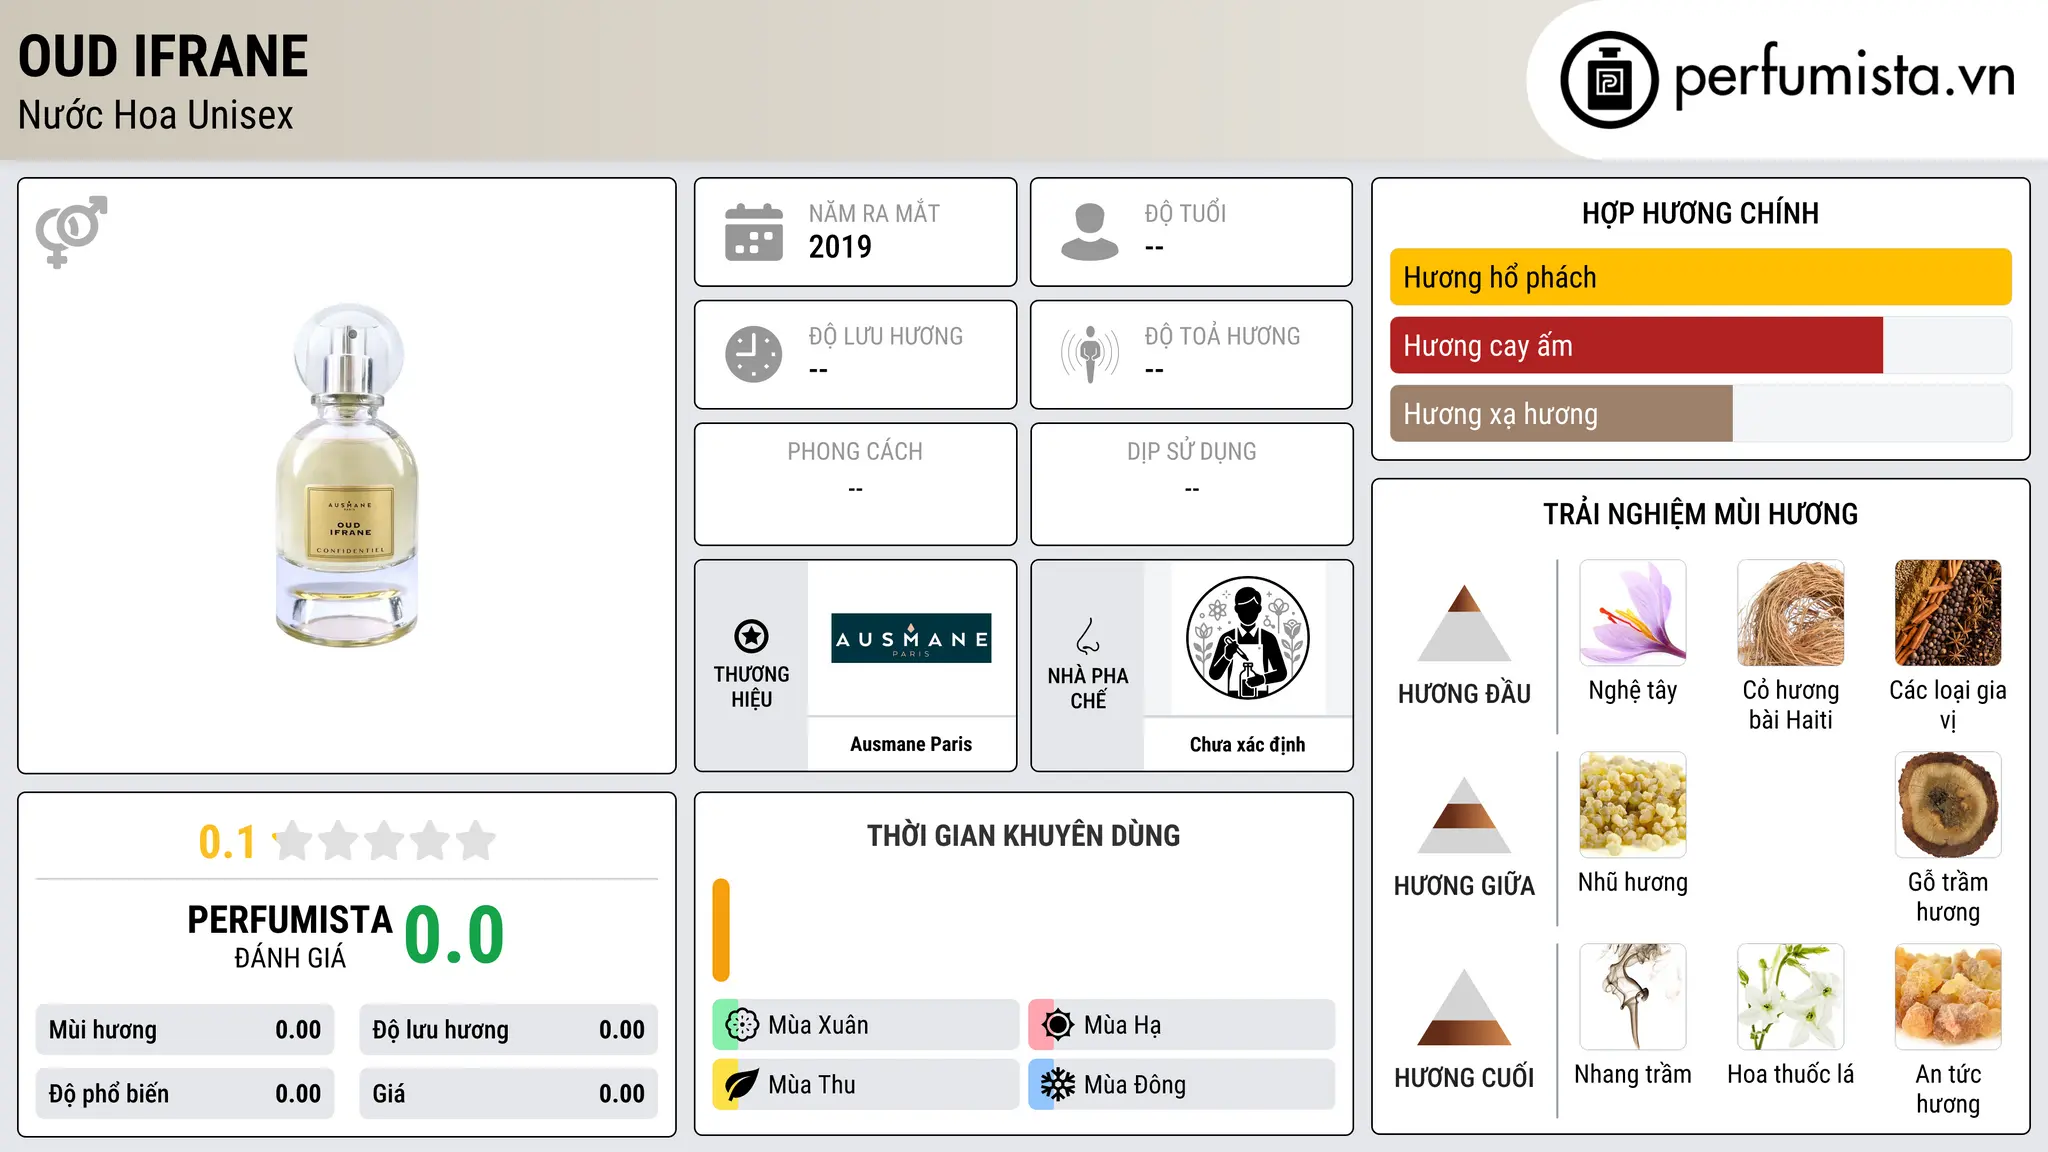The width and height of the screenshot is (2048, 1152).
Task: Select the Mùa Hạ season label
Action: pyautogui.click(x=1122, y=1025)
